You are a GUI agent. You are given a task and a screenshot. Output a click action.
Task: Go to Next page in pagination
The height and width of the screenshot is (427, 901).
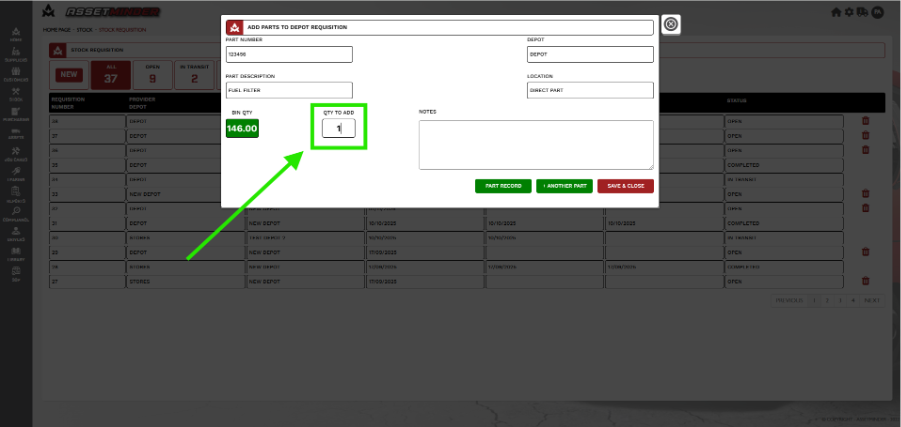tap(872, 301)
